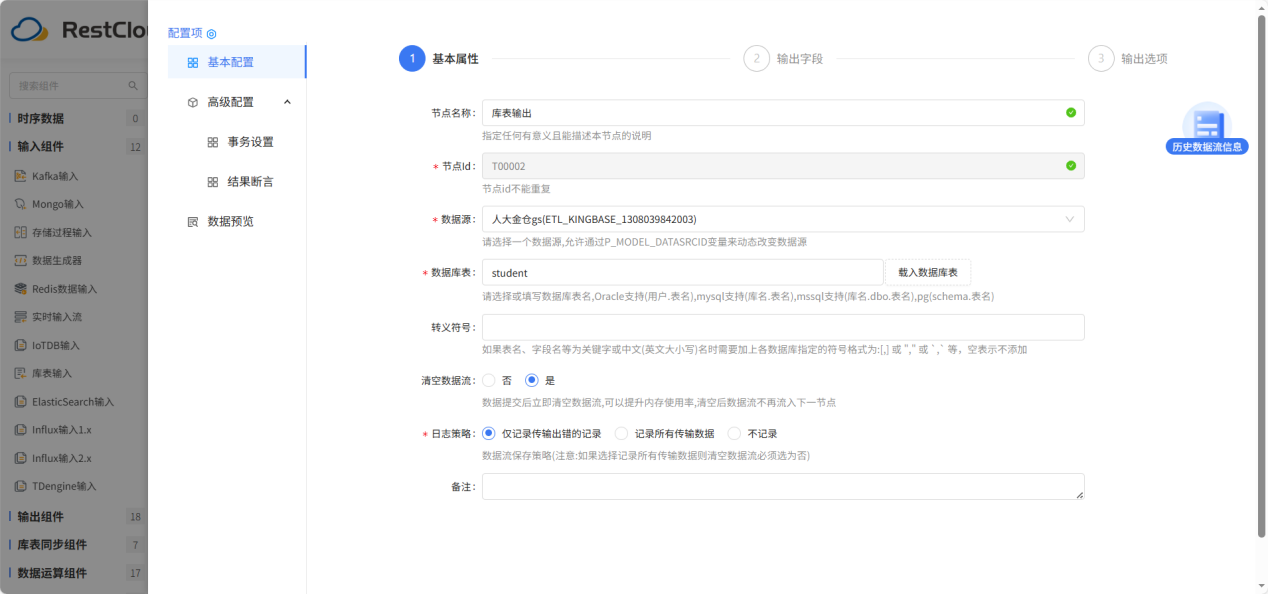Select the 是 radio for 清空数据流
1268x594 pixels.
pos(533,379)
